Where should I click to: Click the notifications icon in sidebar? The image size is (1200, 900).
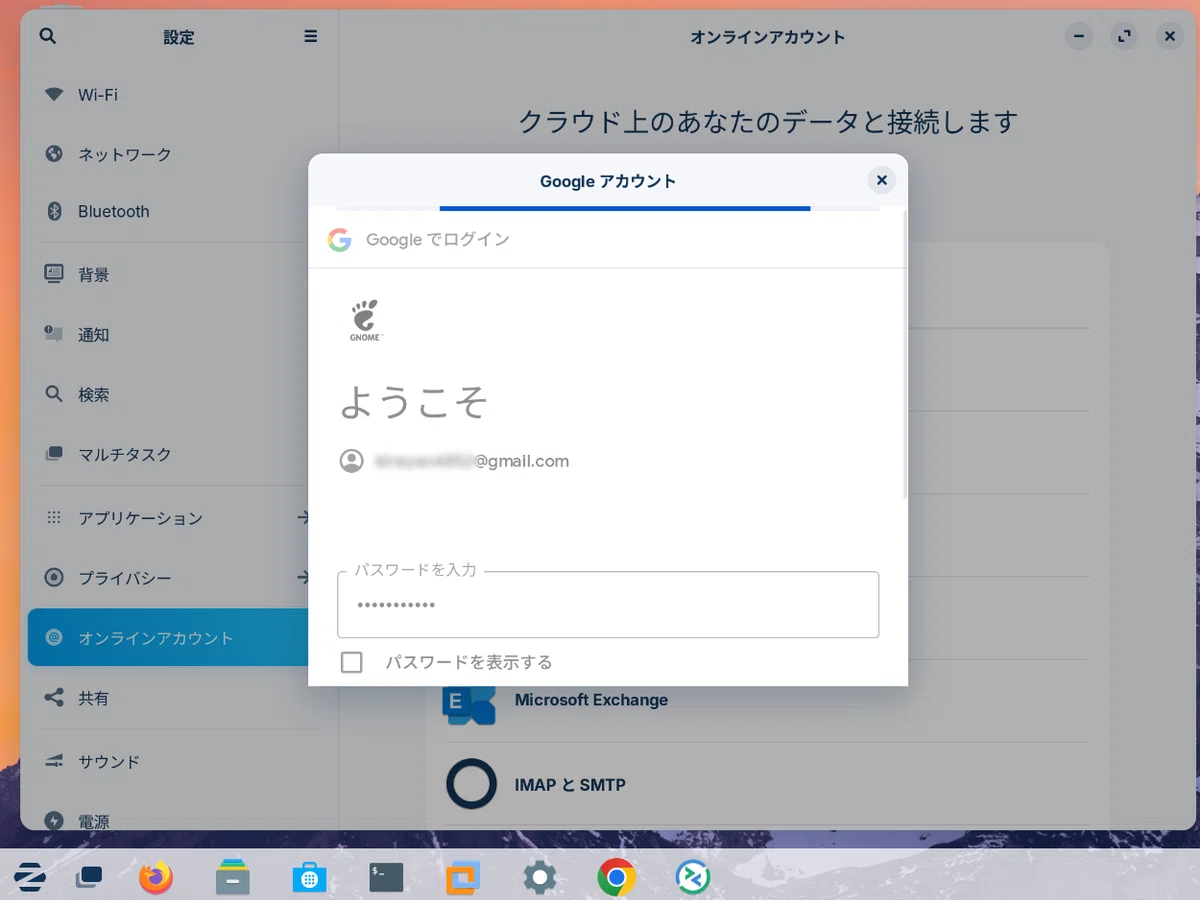pyautogui.click(x=54, y=334)
